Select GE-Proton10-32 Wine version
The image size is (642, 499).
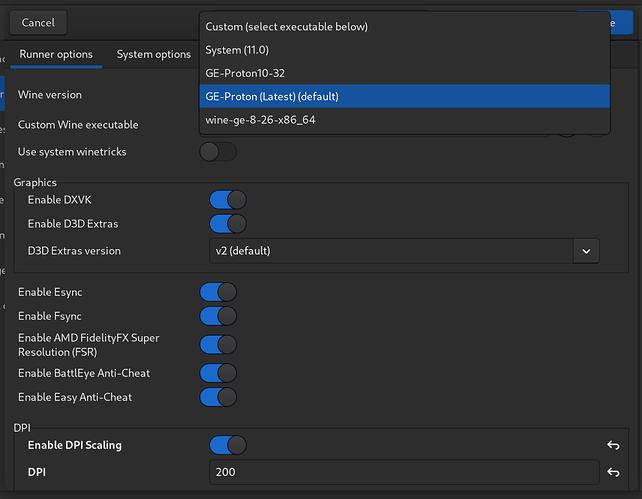pos(404,73)
